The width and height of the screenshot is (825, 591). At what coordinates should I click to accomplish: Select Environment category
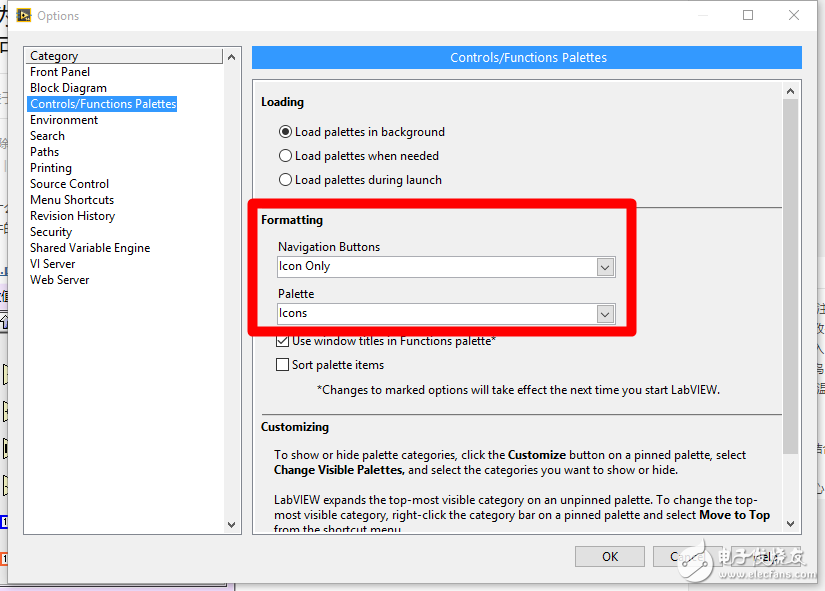coord(64,120)
